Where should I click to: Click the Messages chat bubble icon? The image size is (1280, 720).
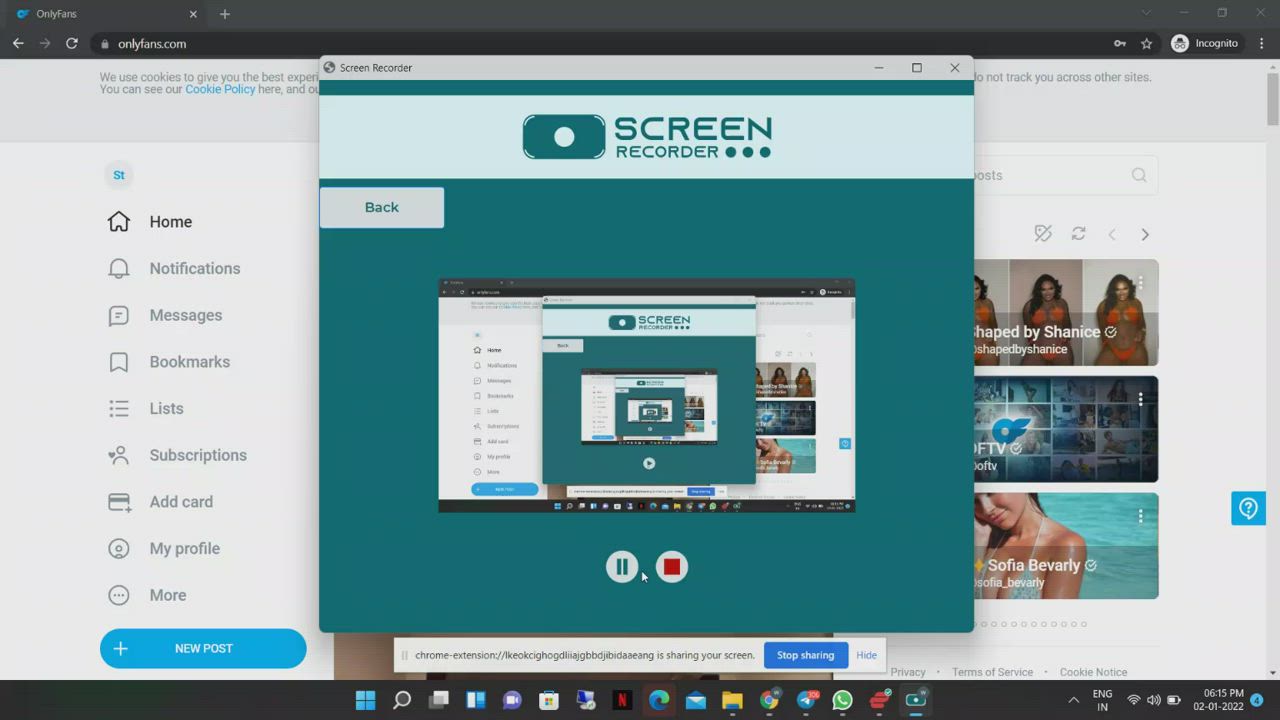tap(119, 315)
